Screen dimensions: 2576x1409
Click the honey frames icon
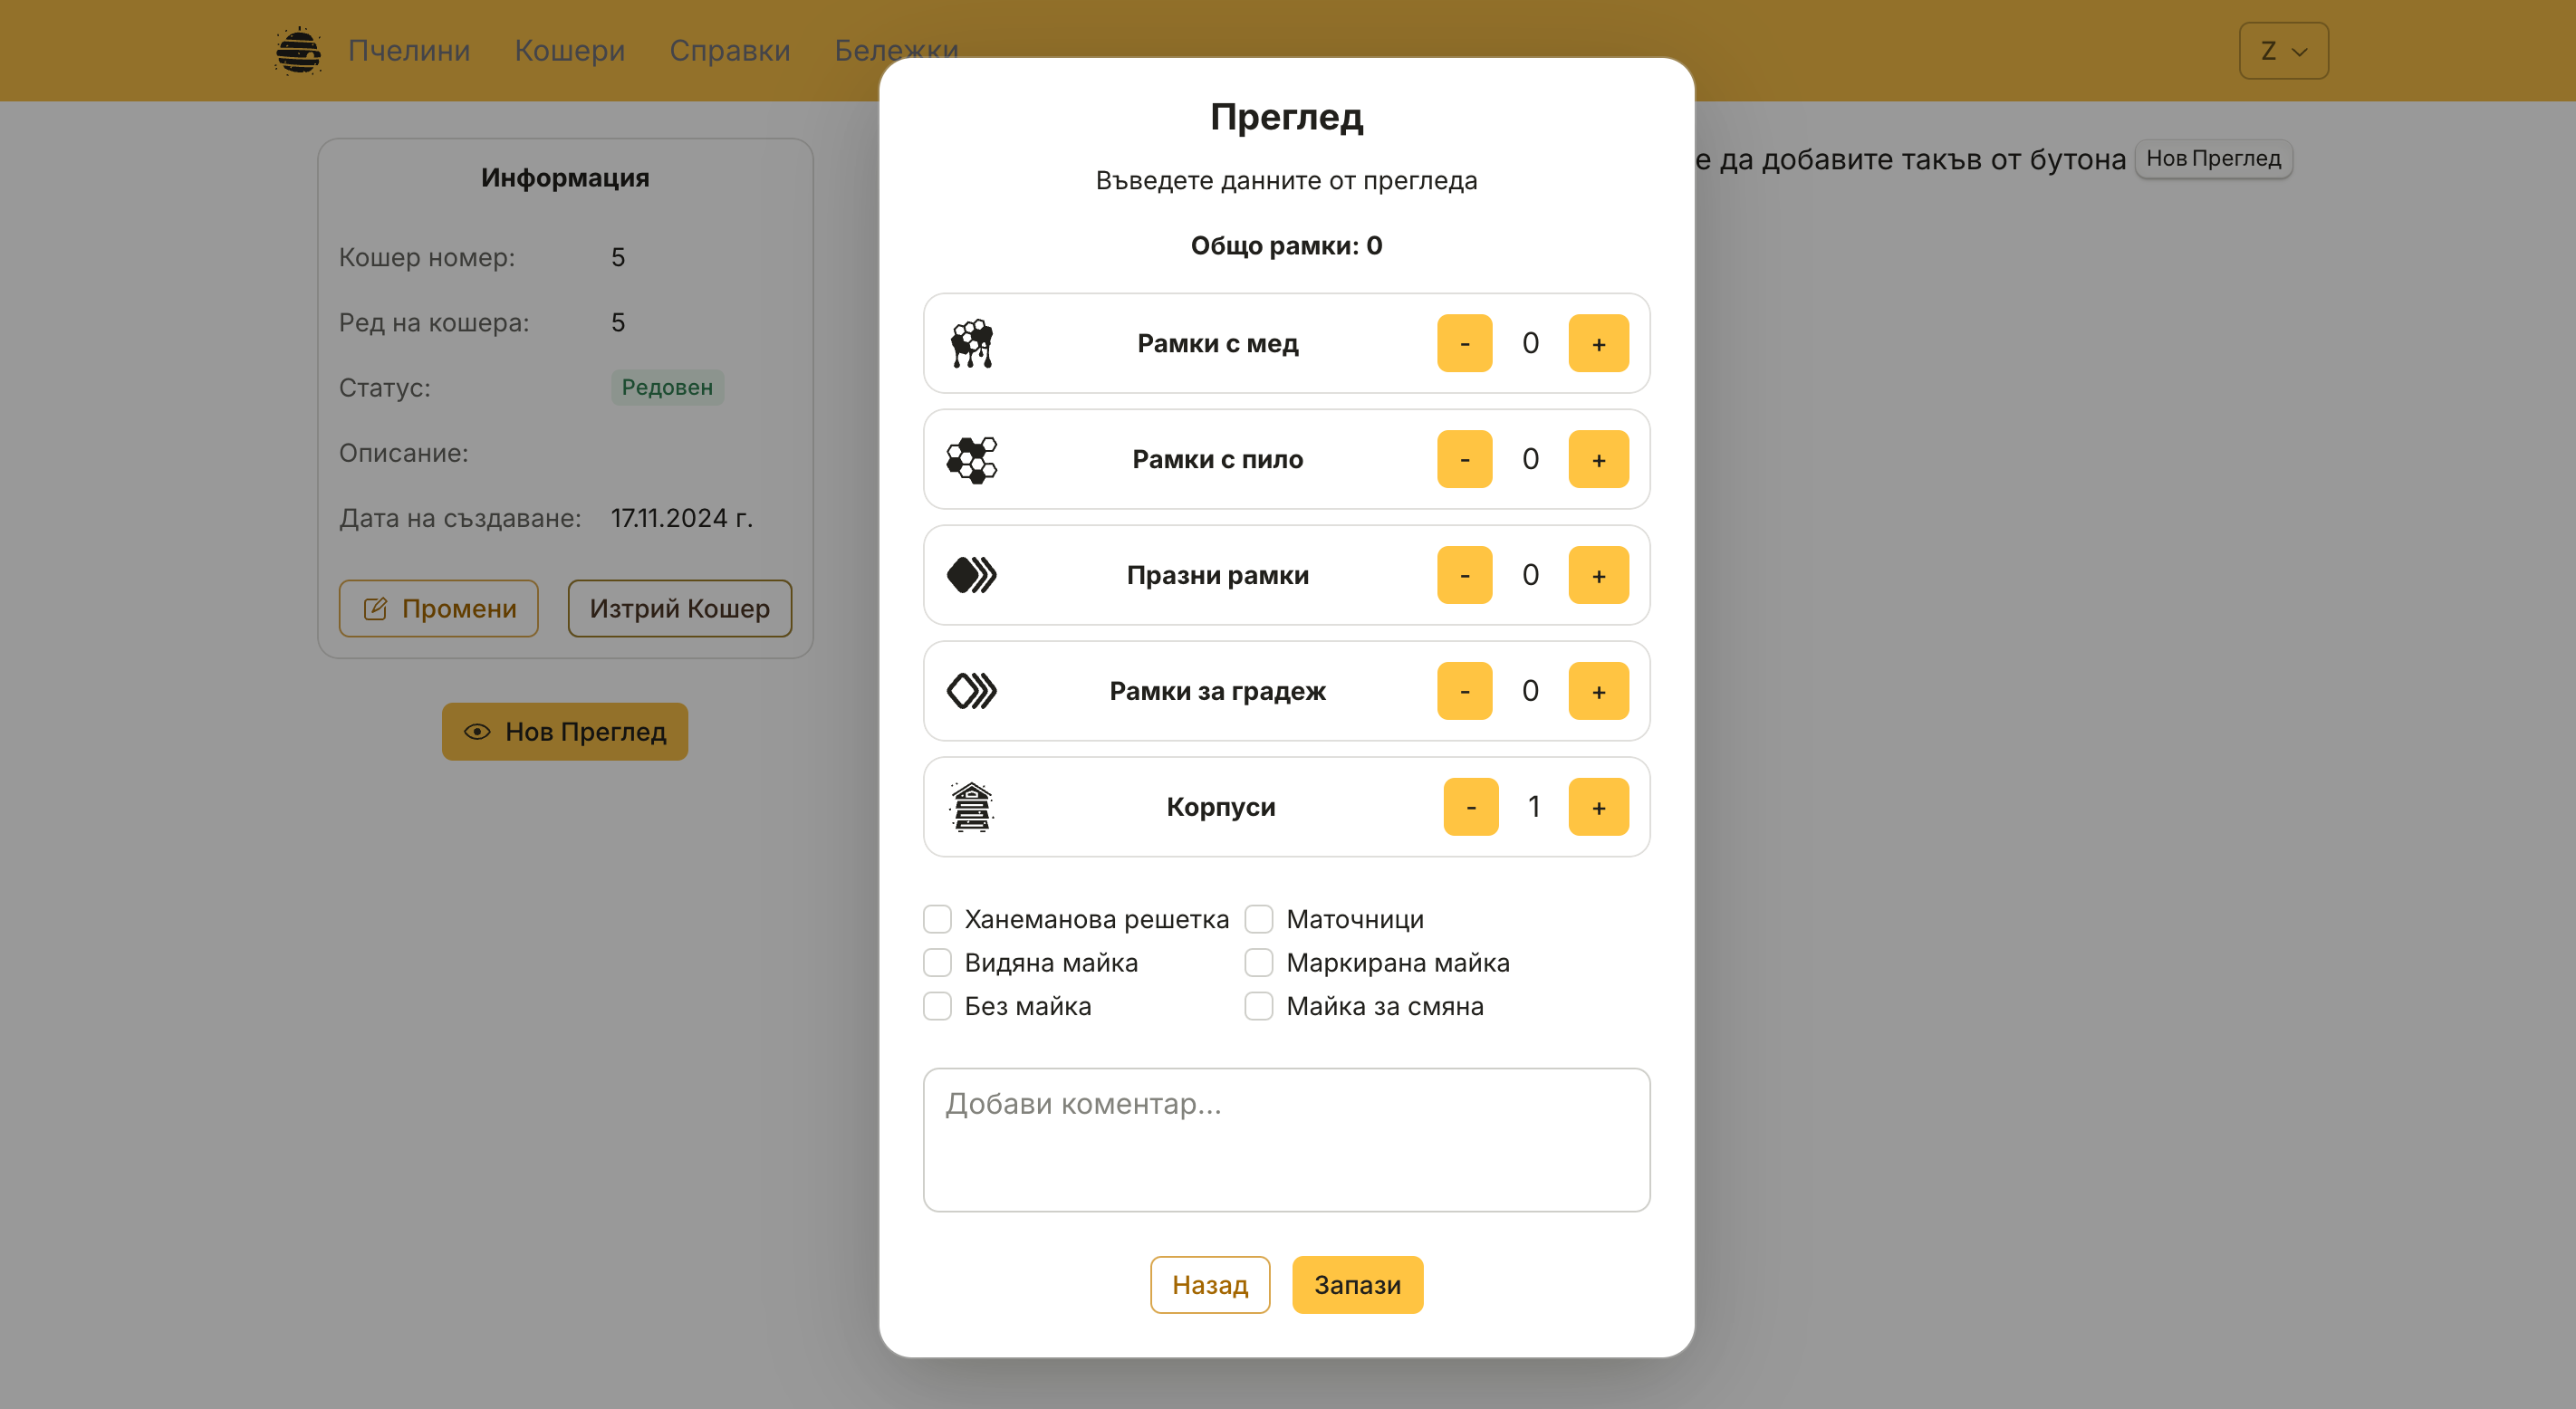(x=971, y=343)
